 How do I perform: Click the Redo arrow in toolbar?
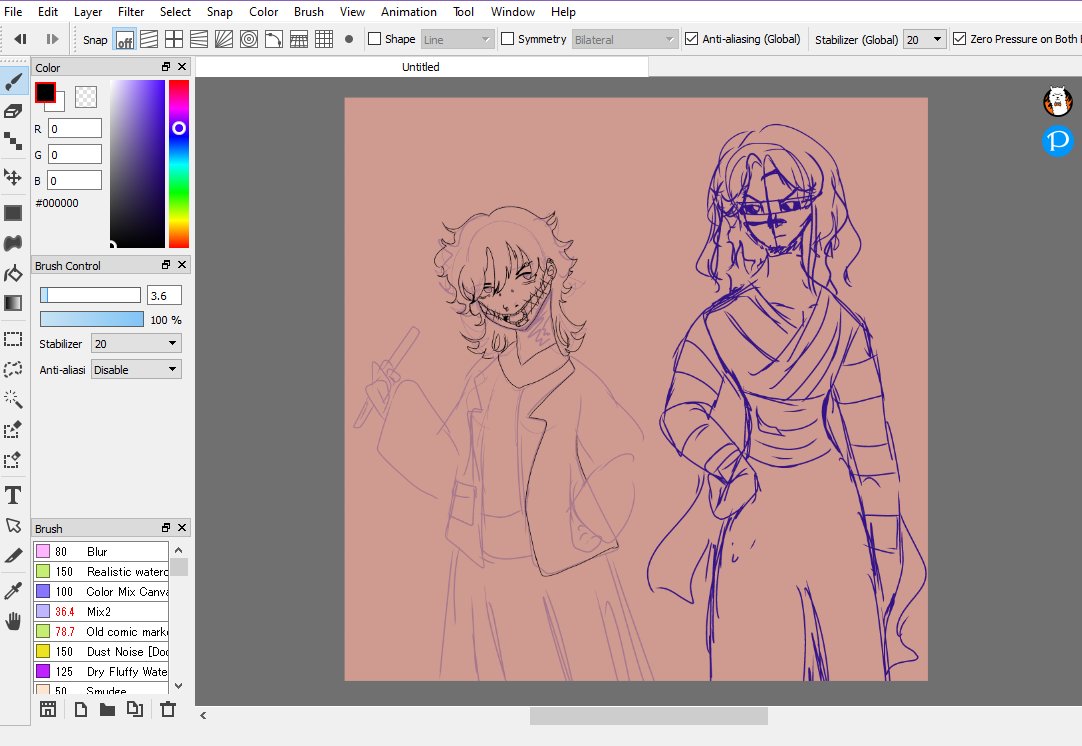click(x=52, y=39)
